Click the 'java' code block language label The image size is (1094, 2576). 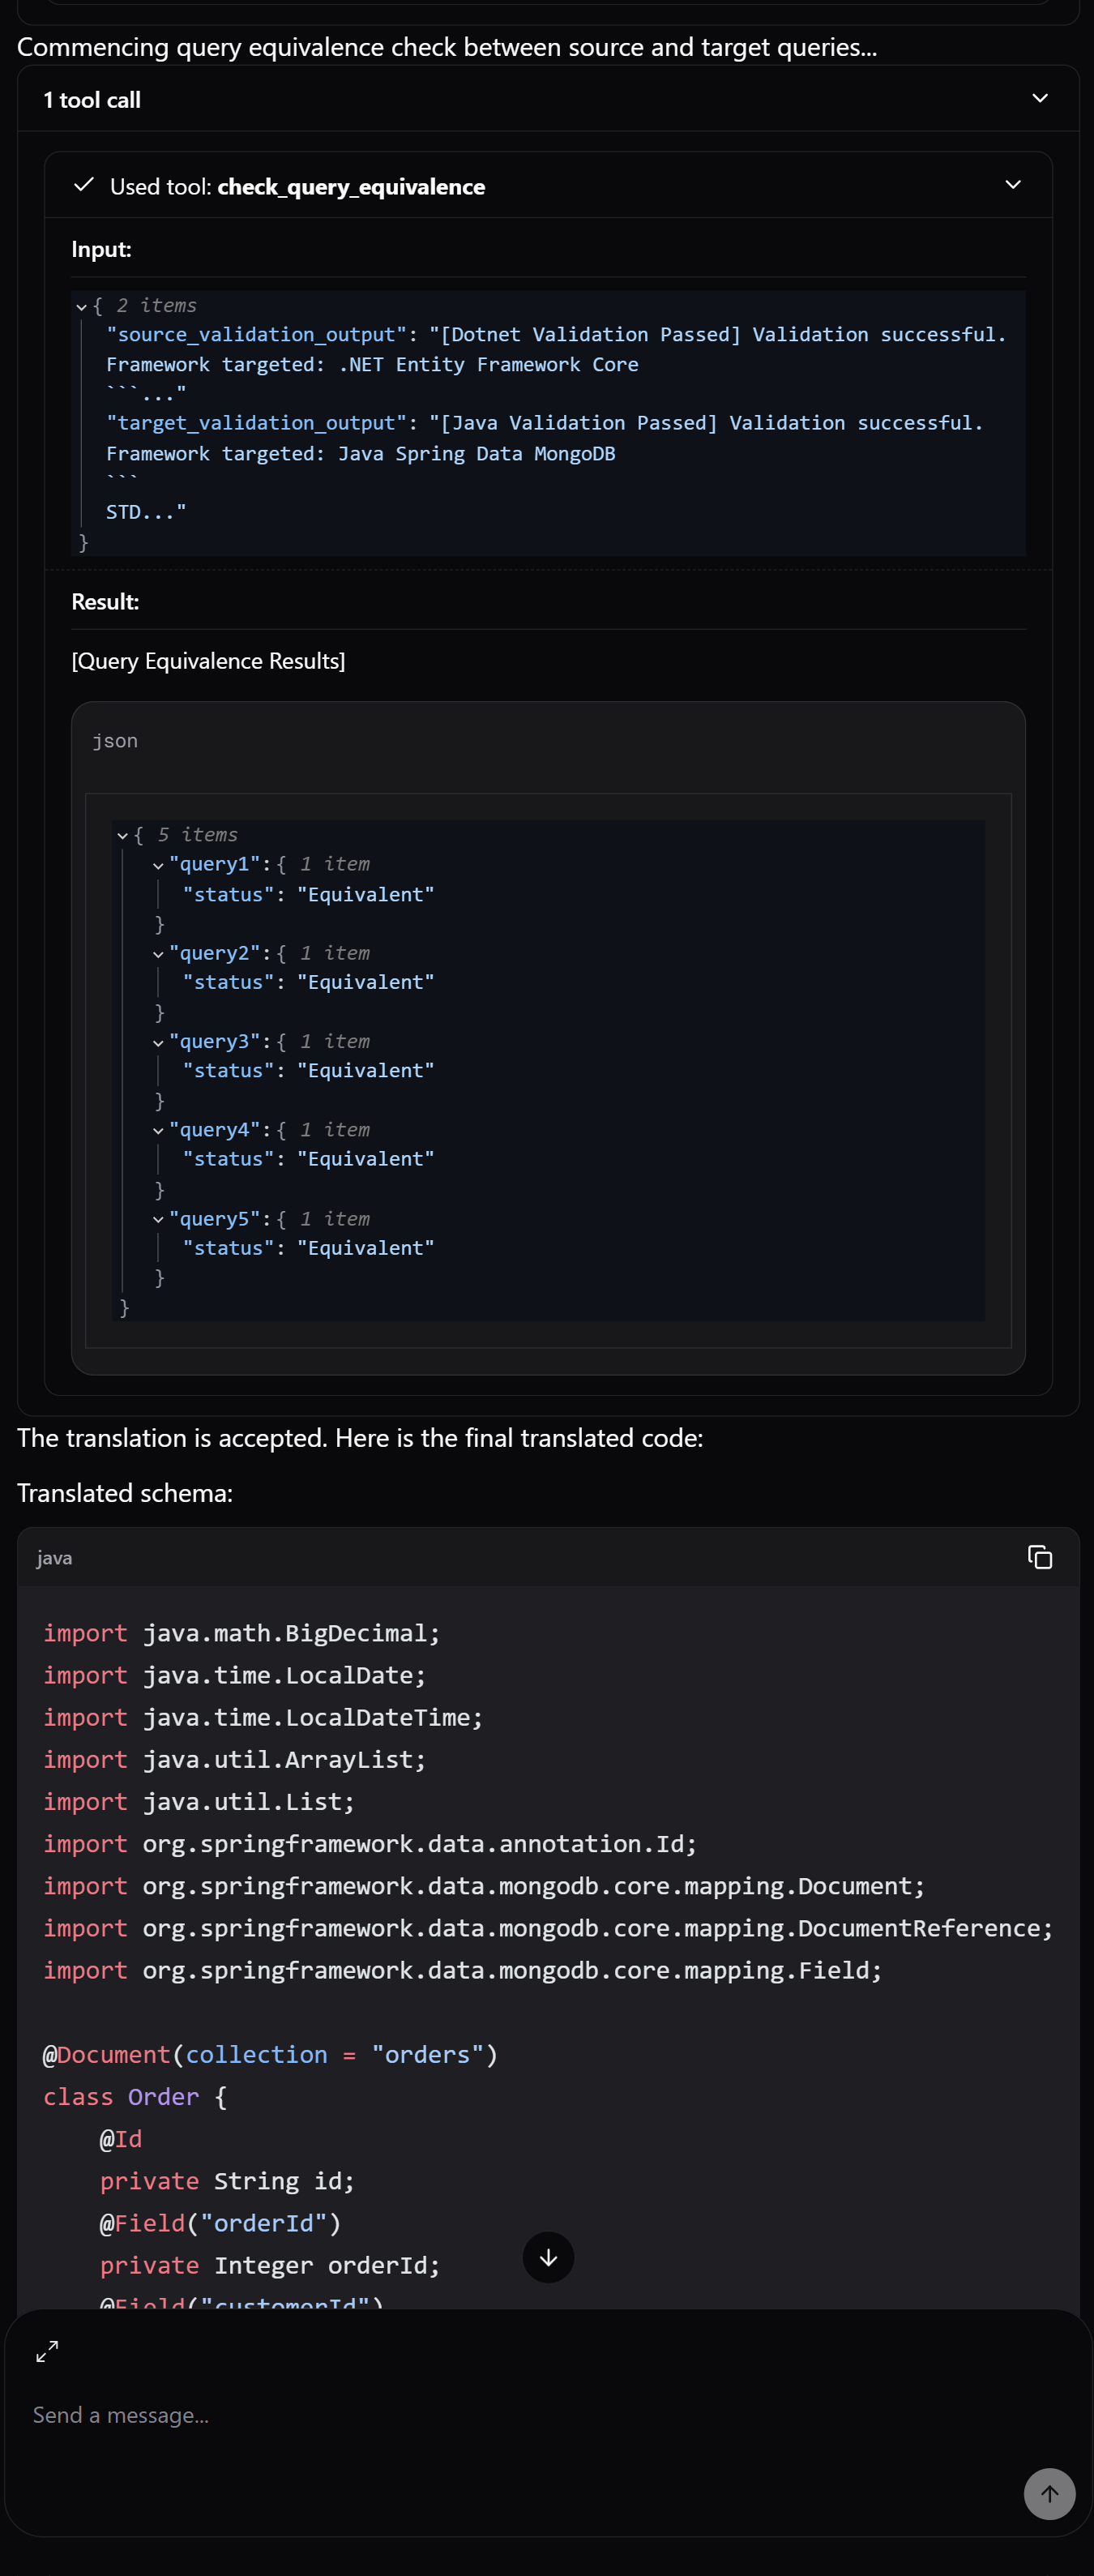[x=54, y=1558]
